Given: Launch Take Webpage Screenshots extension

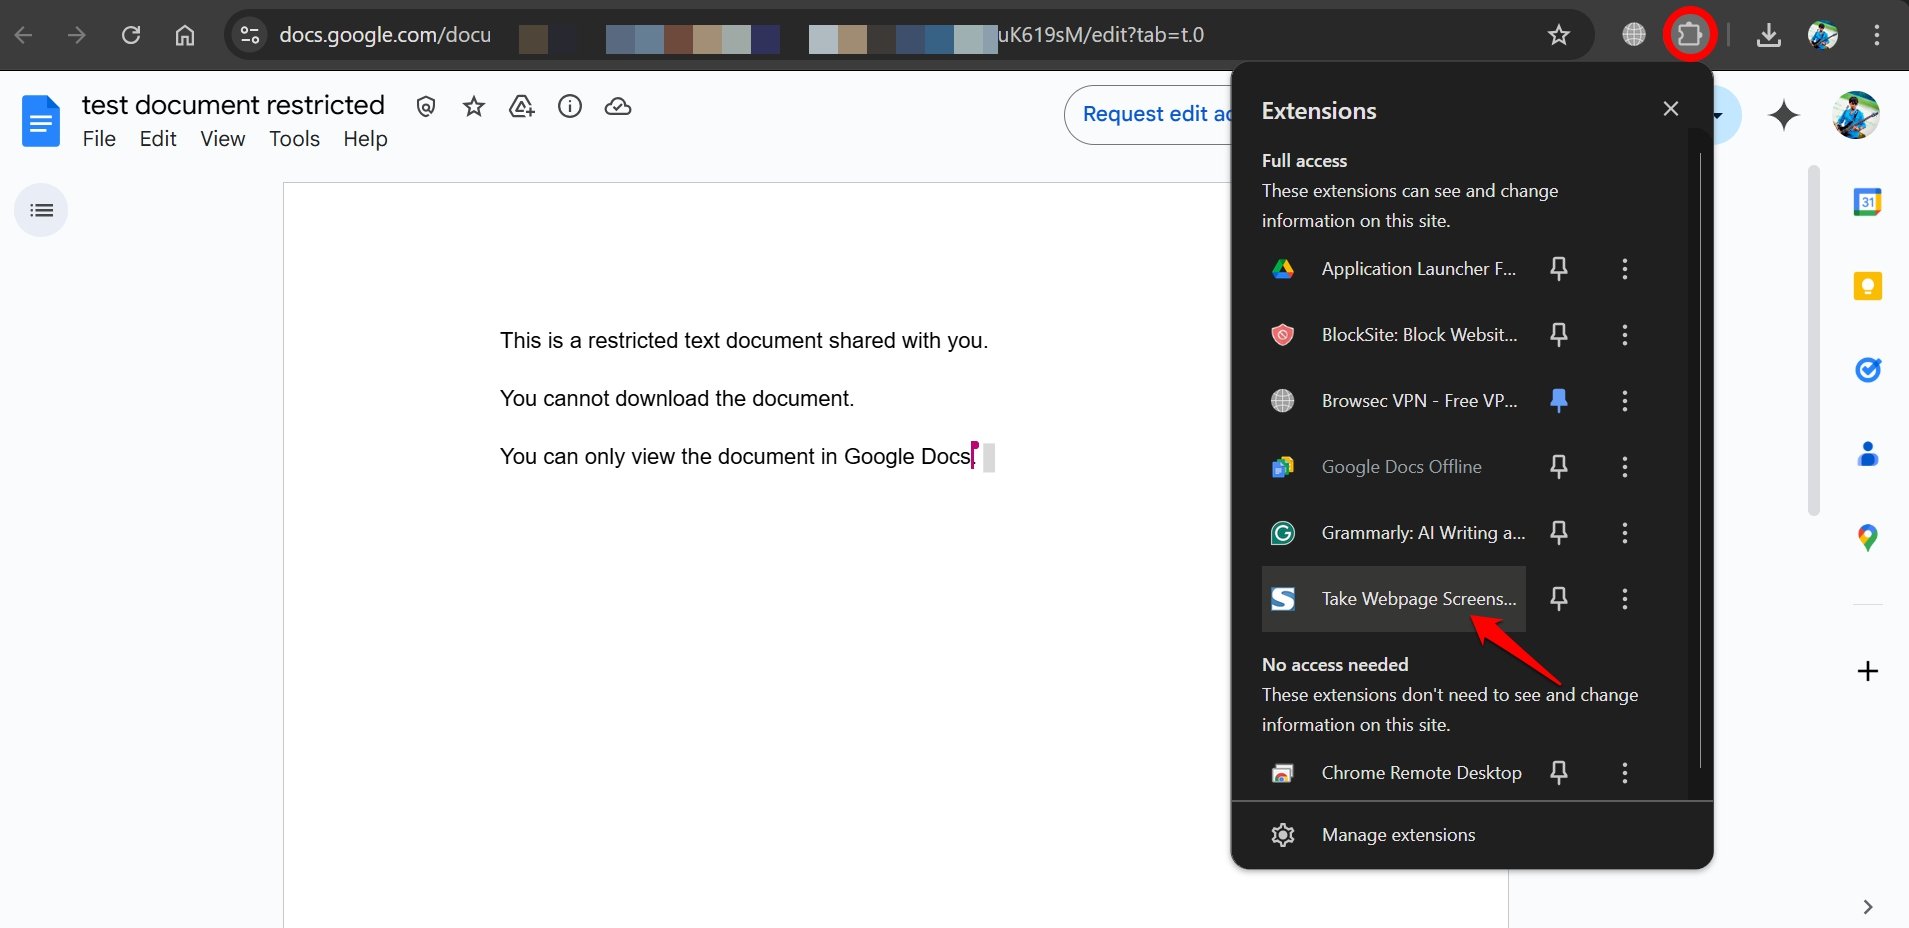Looking at the screenshot, I should click(x=1393, y=599).
